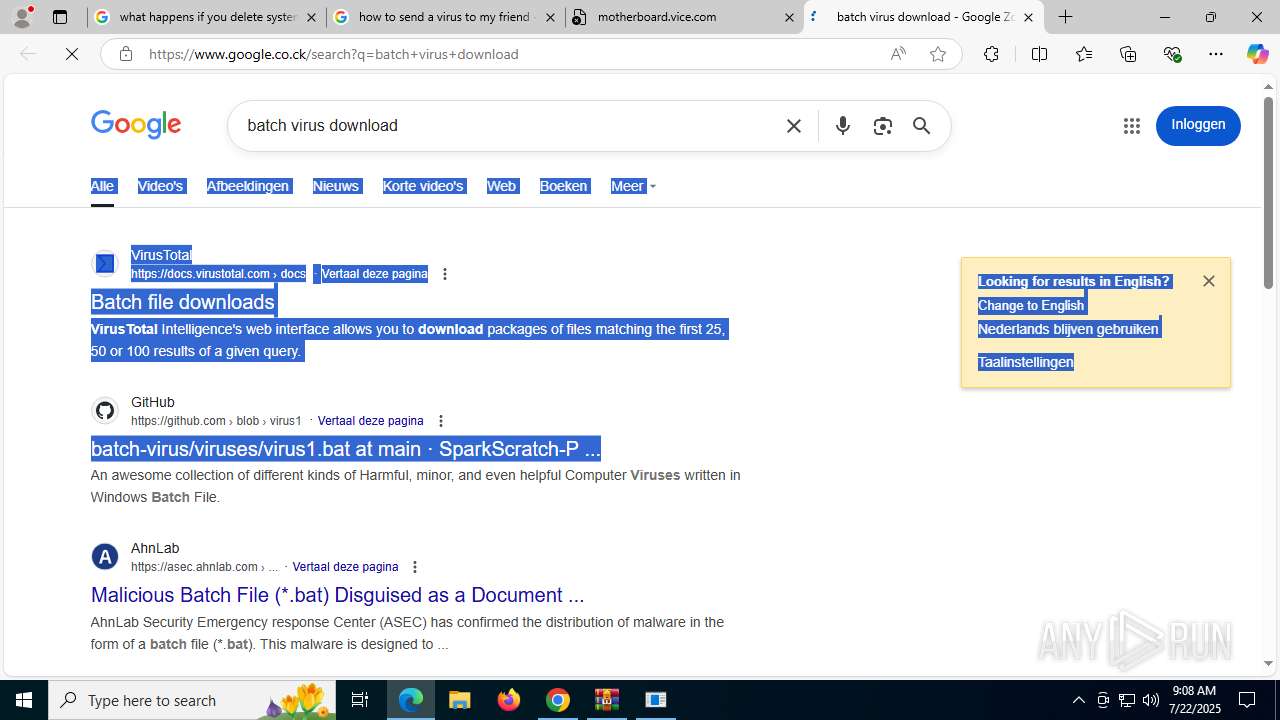
Task: Open options for VirusTotal result
Action: pos(445,274)
